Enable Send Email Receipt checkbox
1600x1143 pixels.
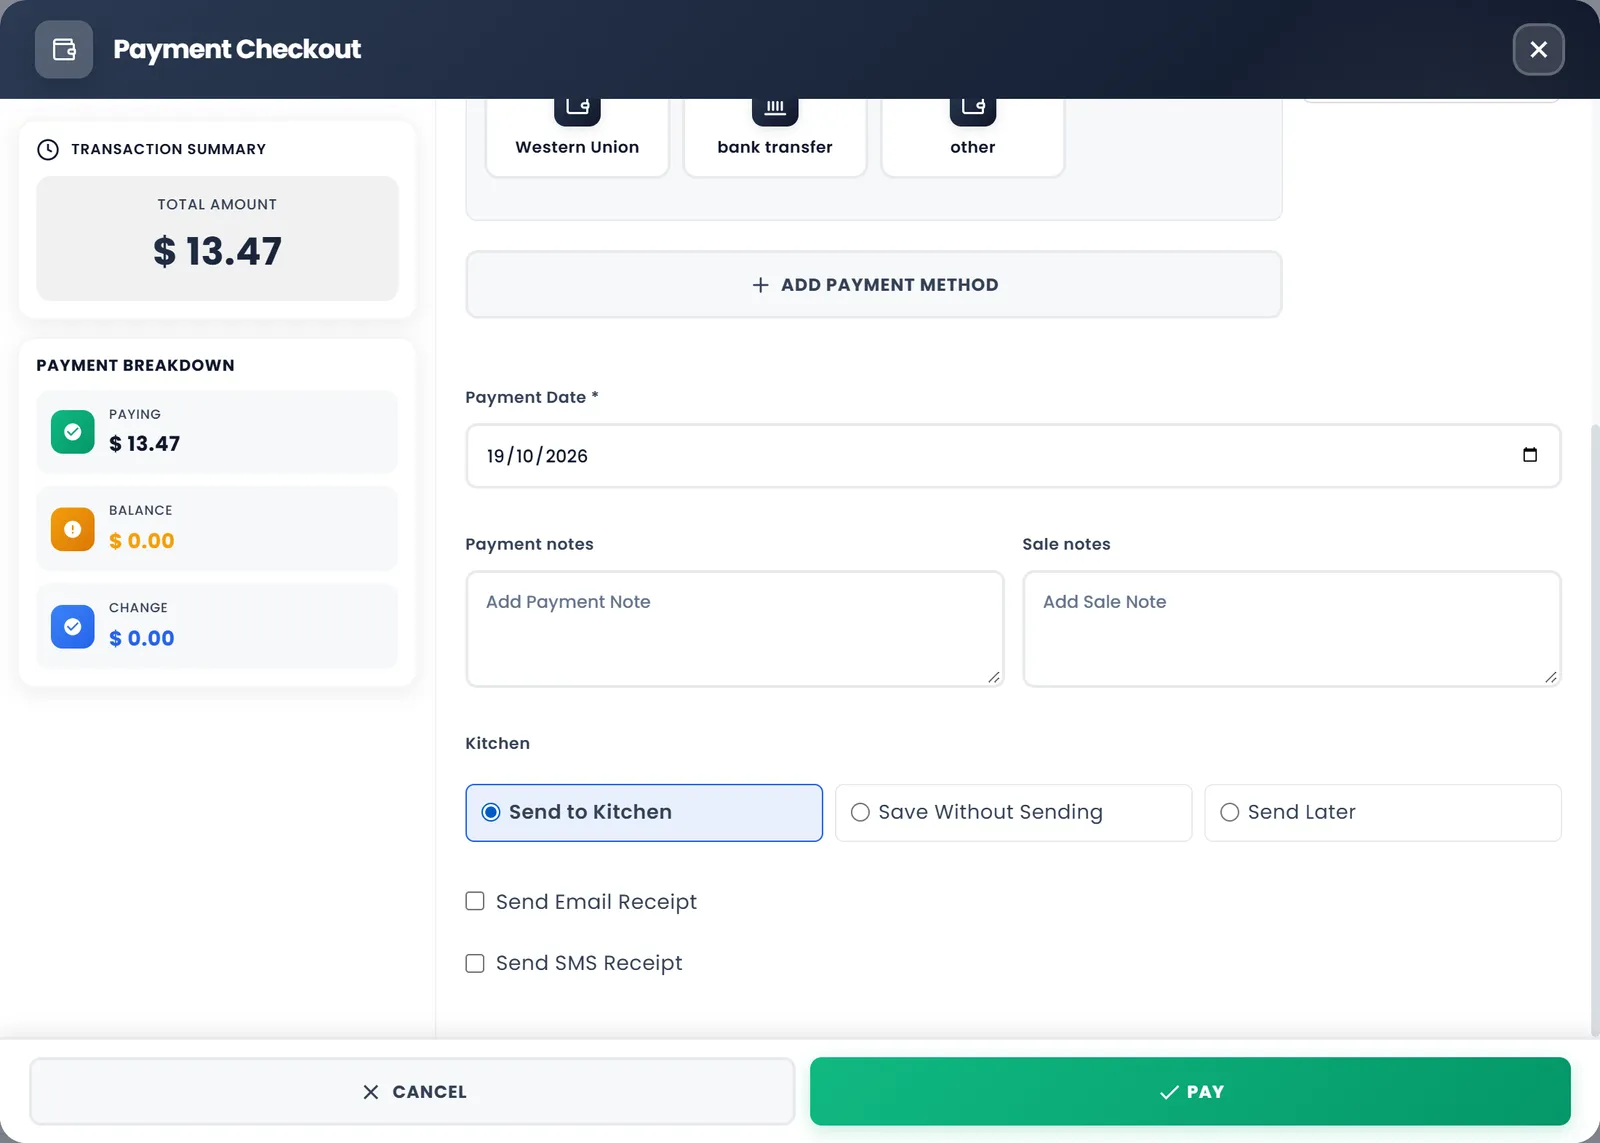click(475, 901)
